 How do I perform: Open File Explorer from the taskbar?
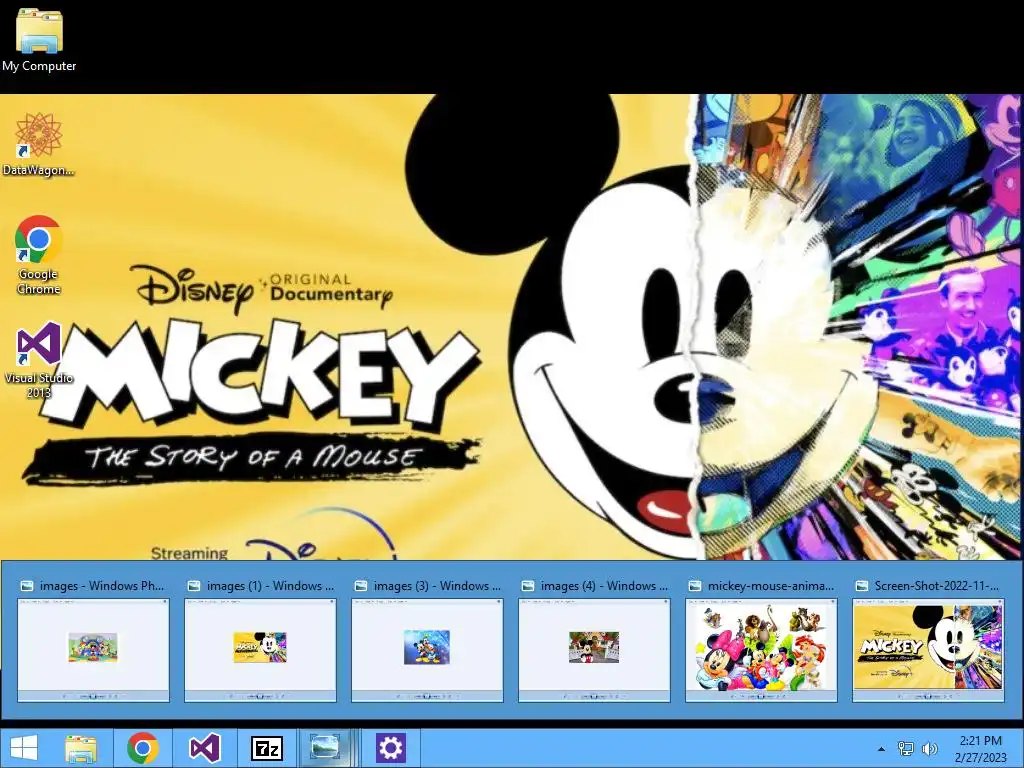pos(81,748)
